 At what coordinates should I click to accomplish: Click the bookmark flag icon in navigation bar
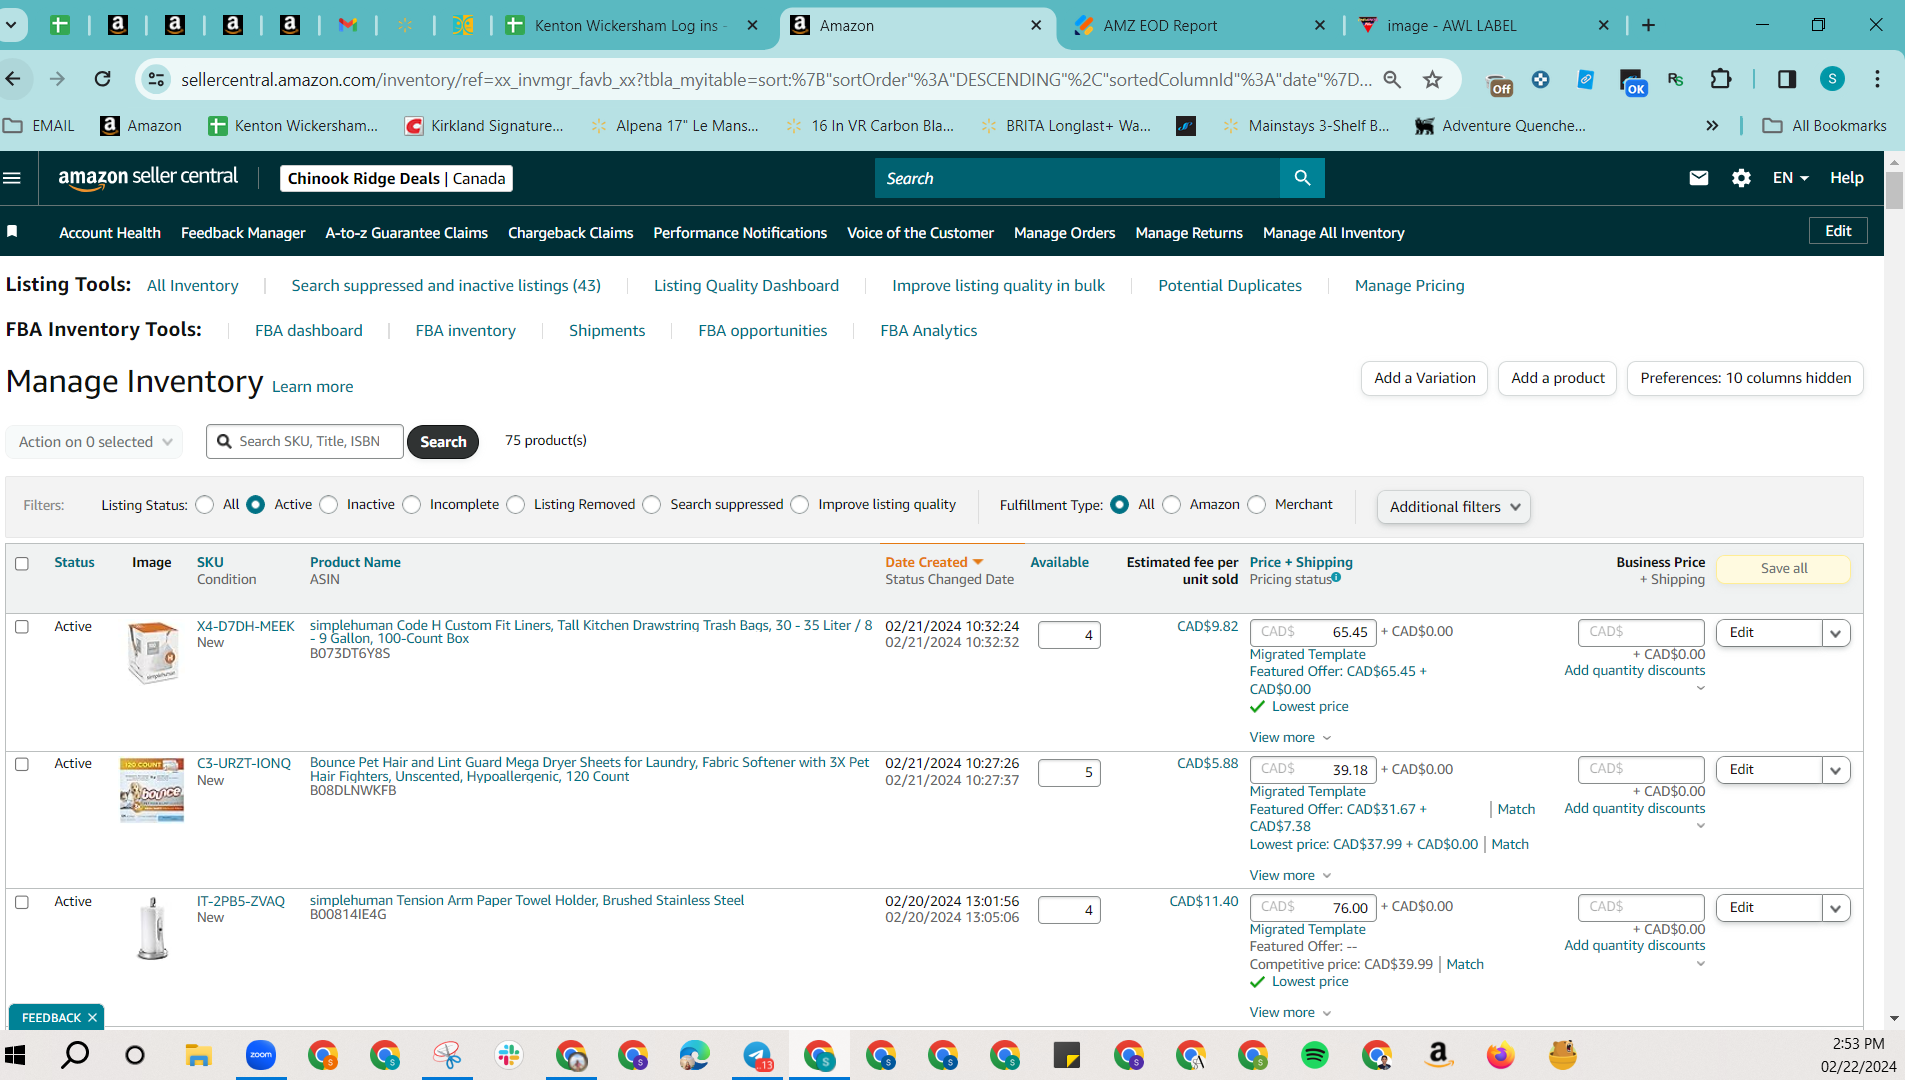pos(13,232)
